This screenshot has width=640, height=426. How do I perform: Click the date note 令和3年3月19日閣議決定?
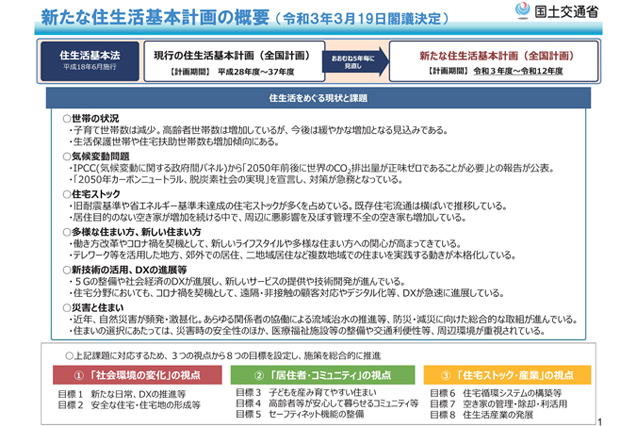click(x=362, y=19)
